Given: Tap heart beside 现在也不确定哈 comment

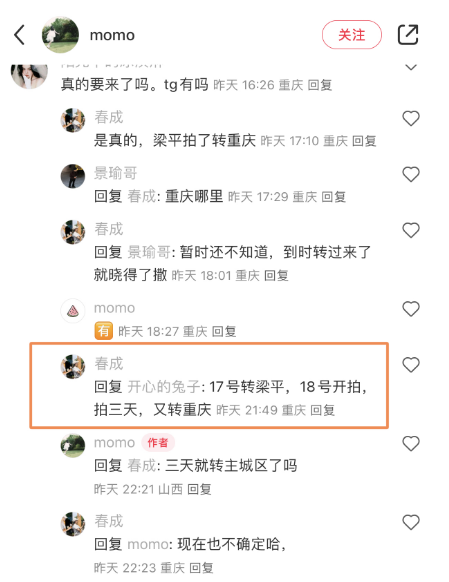Looking at the screenshot, I should pos(411,522).
